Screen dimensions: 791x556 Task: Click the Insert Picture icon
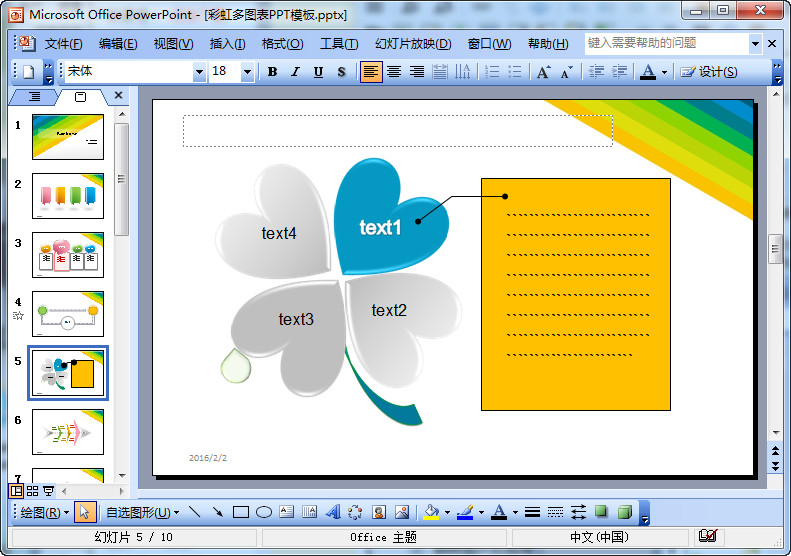401,512
